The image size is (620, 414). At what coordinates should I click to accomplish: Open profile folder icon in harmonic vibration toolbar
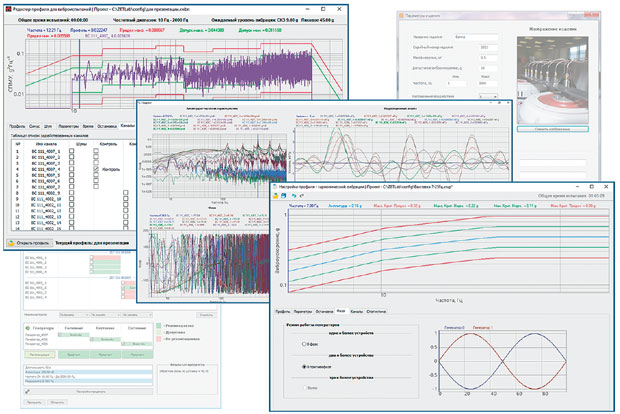click(276, 196)
